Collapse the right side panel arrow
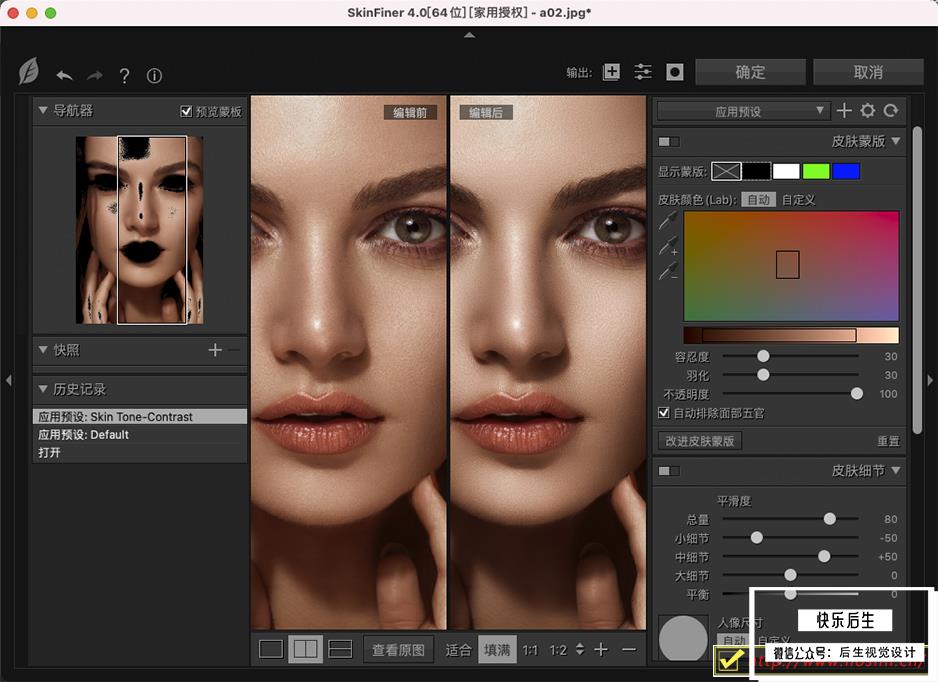This screenshot has height=682, width=938. [930, 380]
